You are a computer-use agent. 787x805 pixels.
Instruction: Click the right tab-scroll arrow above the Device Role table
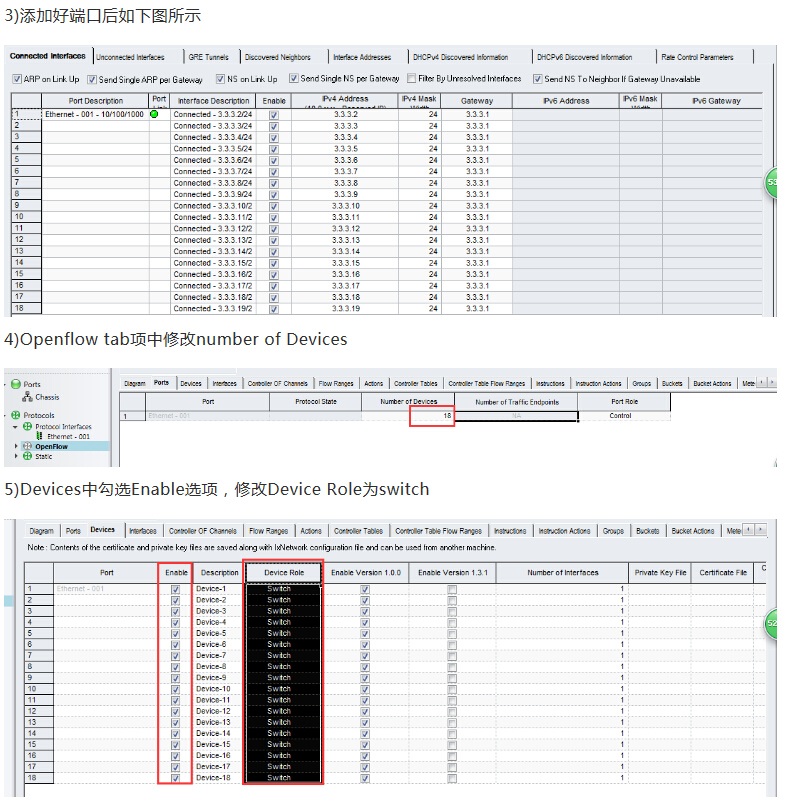760,529
